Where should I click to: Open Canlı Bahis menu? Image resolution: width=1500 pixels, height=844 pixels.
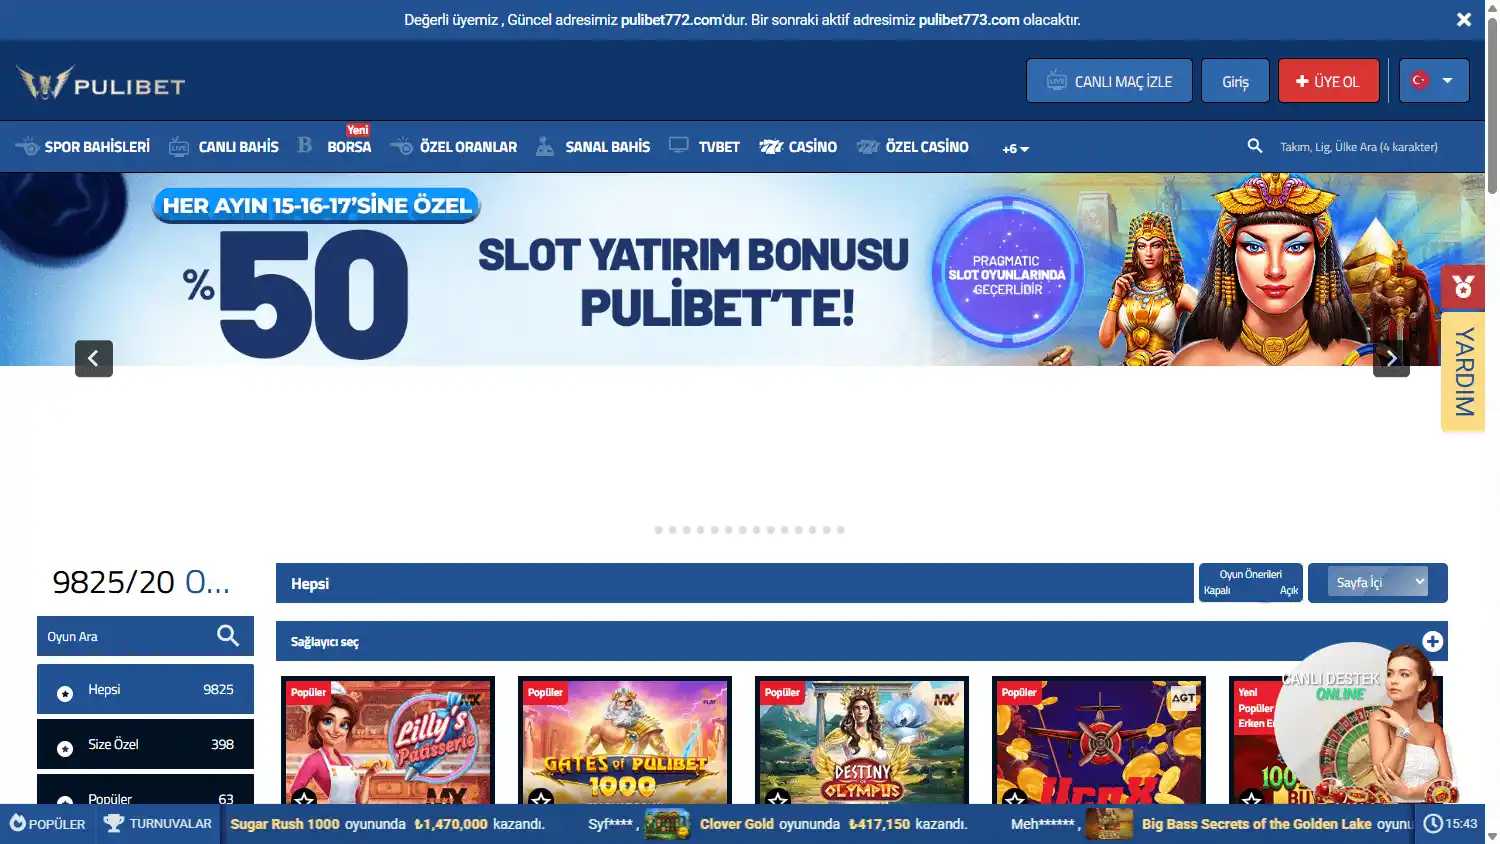[224, 147]
